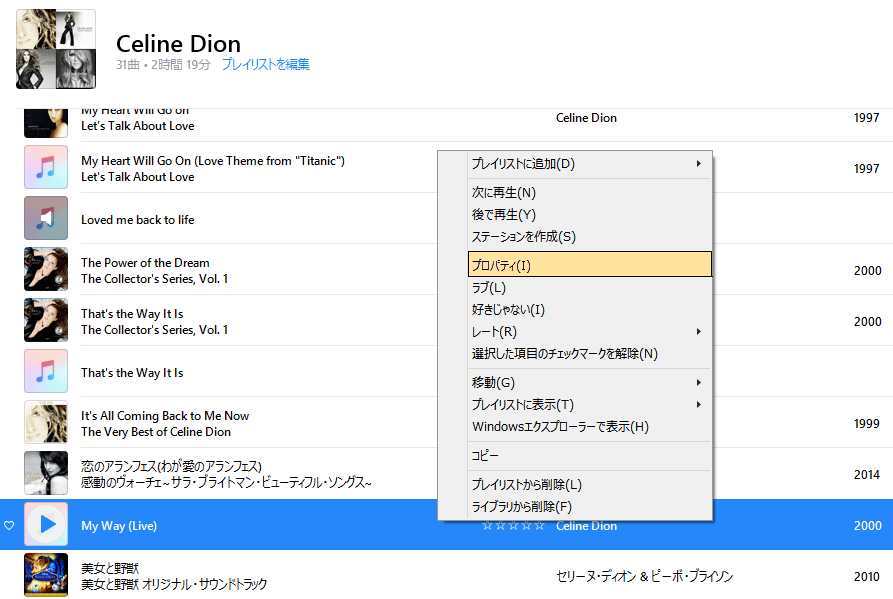Viewport: 893px width, 599px height.
Task: Click the album name 美女と野獣 オリジナル・サウンドトラック
Action: point(174,584)
